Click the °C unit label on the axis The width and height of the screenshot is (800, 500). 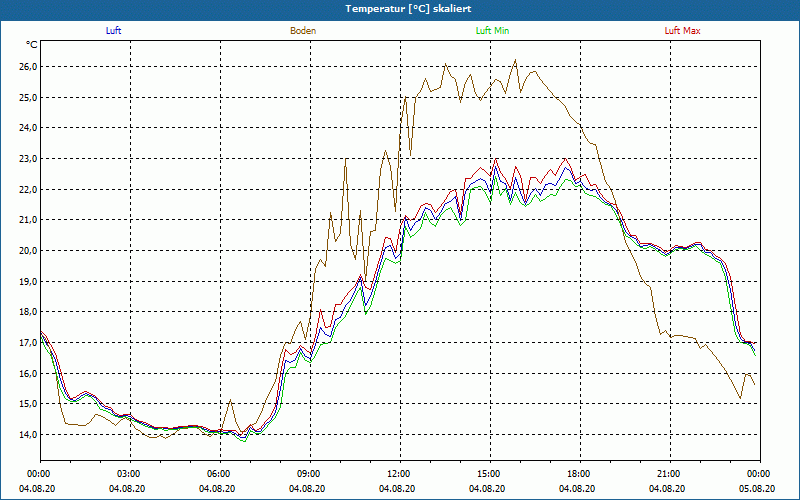click(32, 45)
